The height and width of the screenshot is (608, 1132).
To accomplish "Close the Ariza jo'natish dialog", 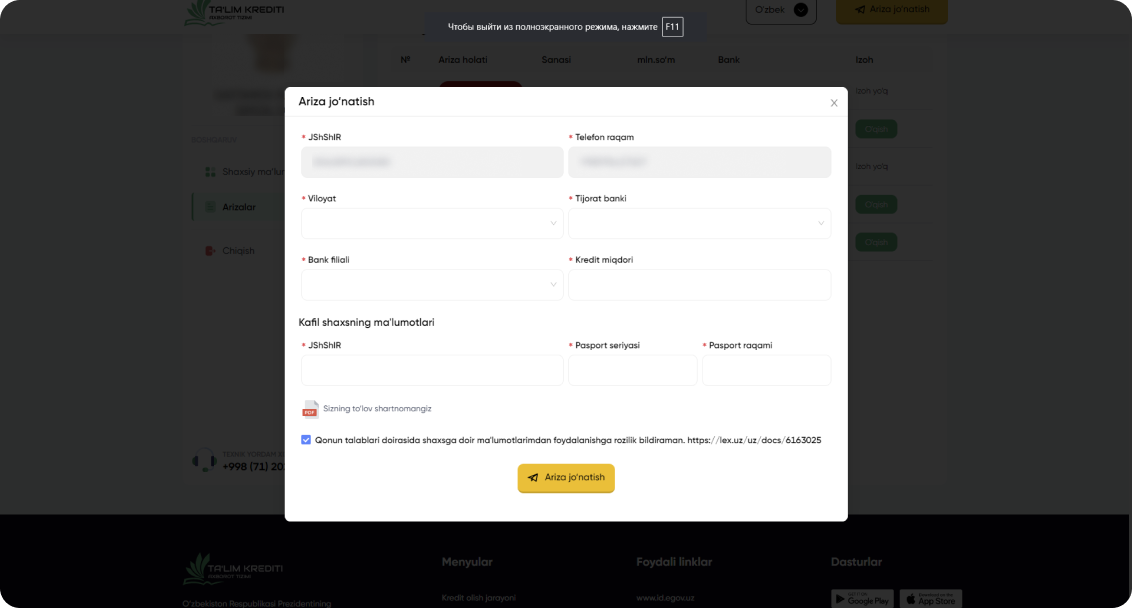I will 834,103.
